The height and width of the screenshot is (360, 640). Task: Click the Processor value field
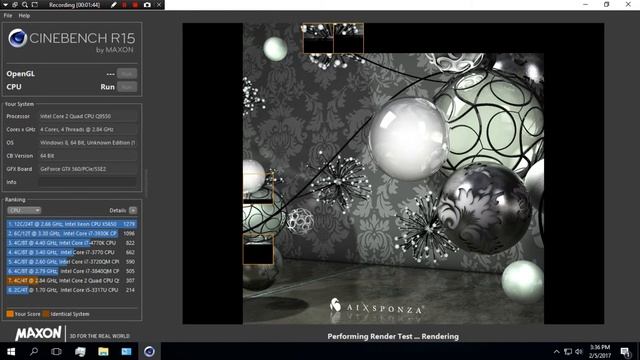(x=88, y=116)
